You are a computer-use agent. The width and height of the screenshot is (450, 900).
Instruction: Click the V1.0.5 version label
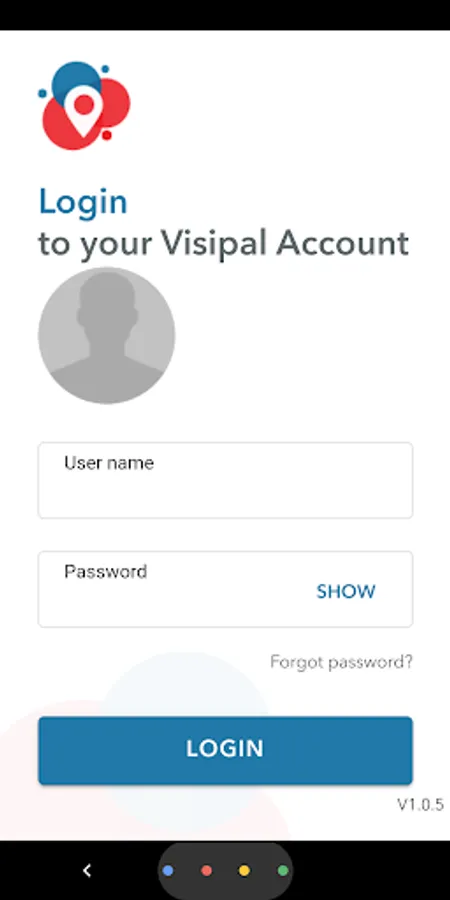coord(420,805)
